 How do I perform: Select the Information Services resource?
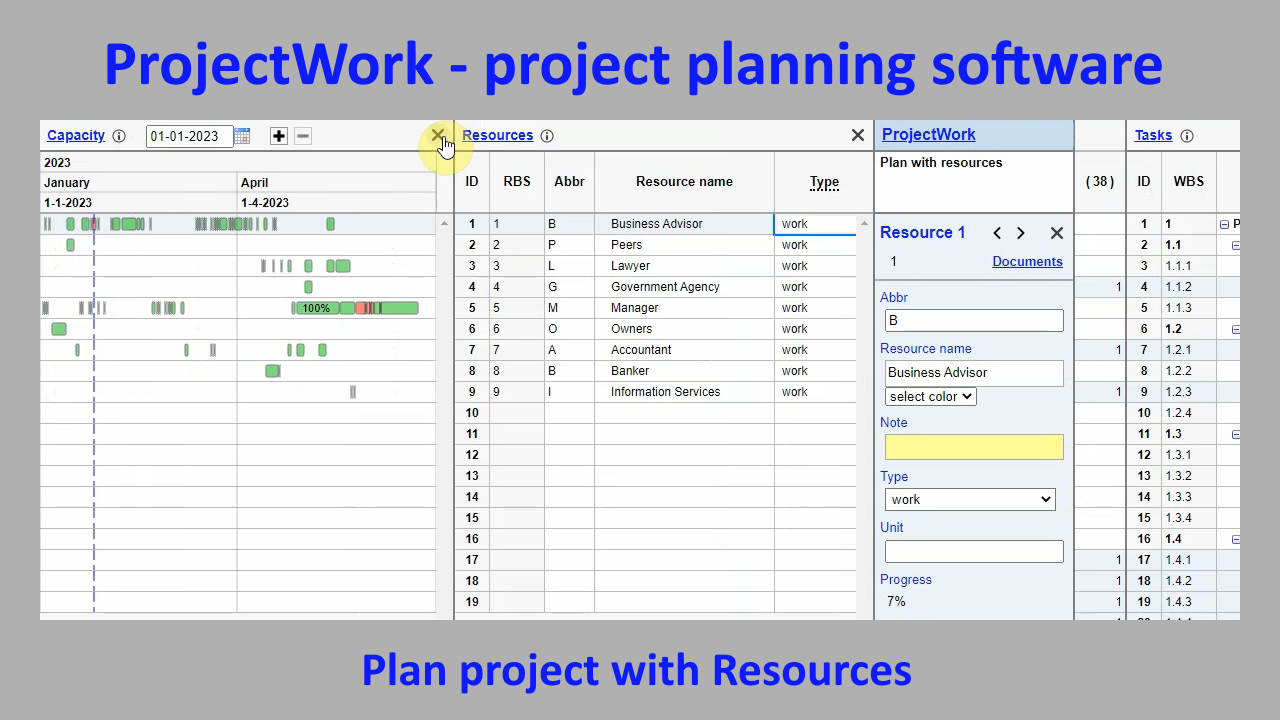tap(665, 392)
